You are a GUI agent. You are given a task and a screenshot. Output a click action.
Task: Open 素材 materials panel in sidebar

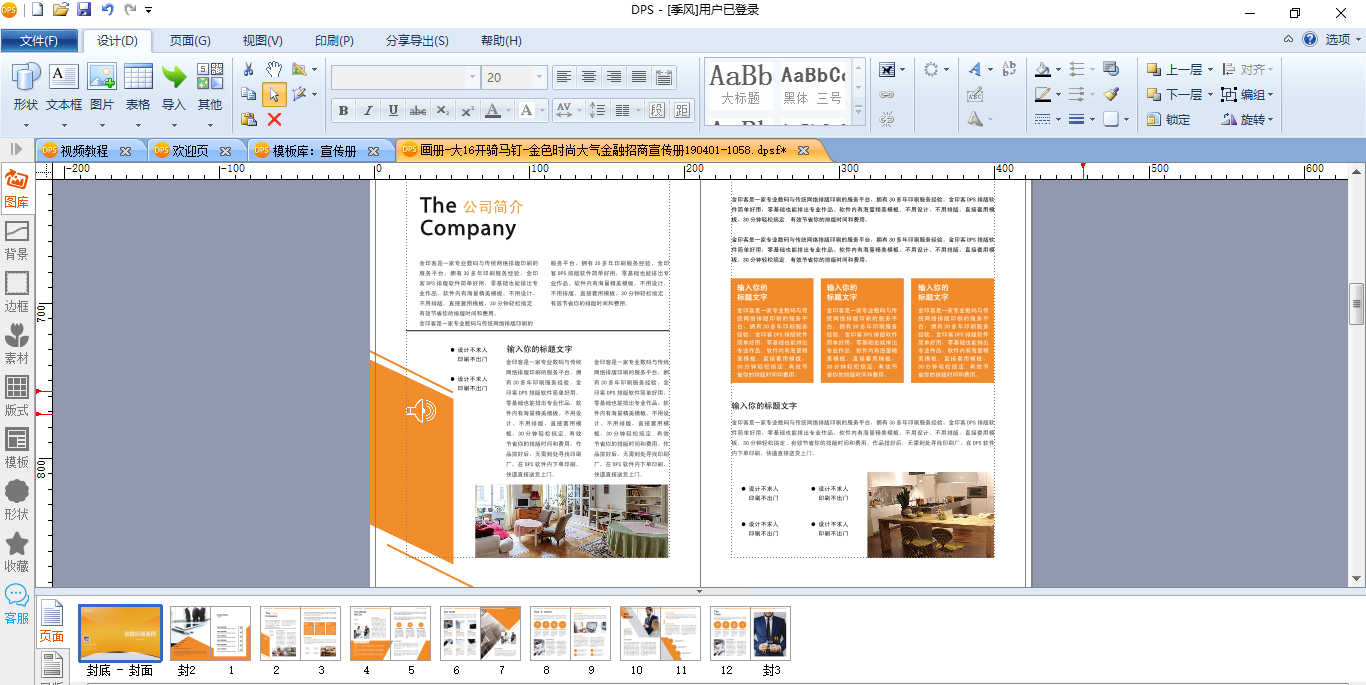point(17,343)
